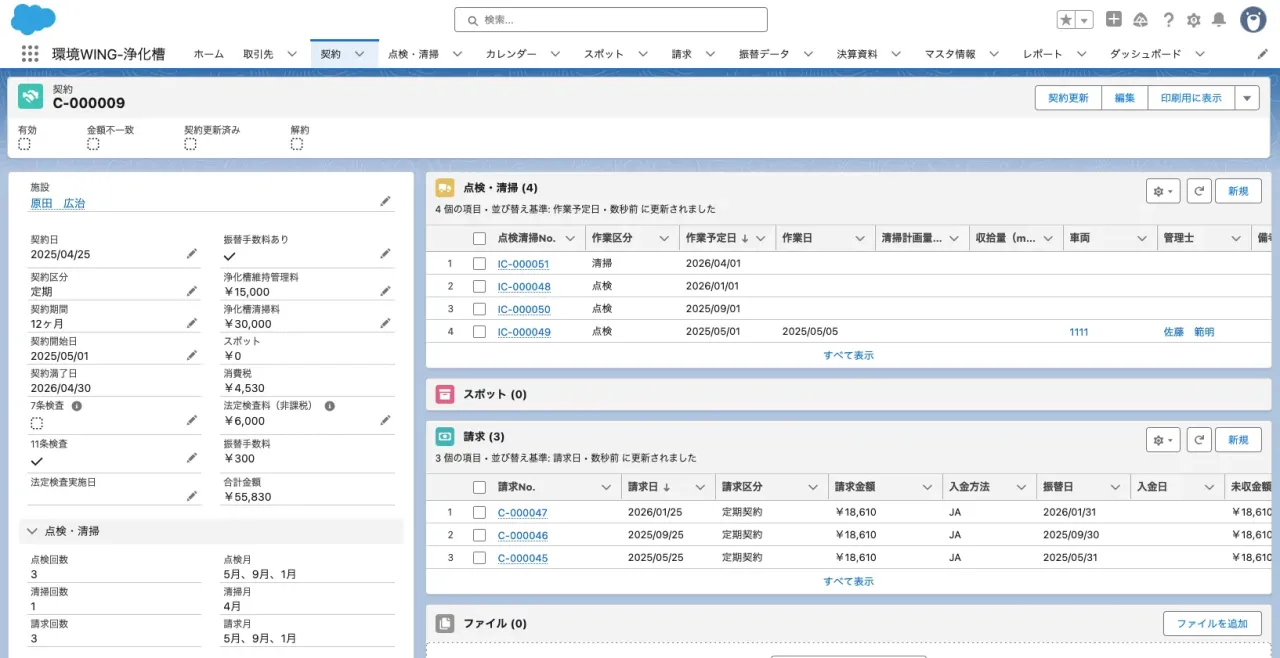
Task: Open the 振替データ navigation tab
Action: point(764,54)
